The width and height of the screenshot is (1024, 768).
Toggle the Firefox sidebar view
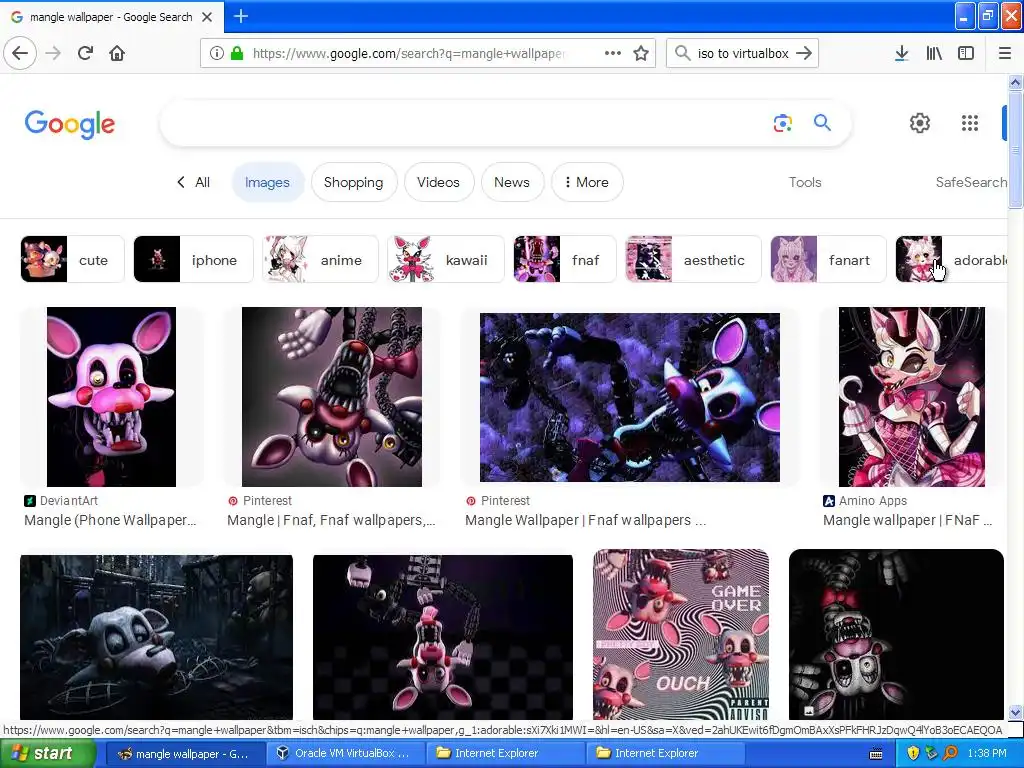tap(966, 53)
